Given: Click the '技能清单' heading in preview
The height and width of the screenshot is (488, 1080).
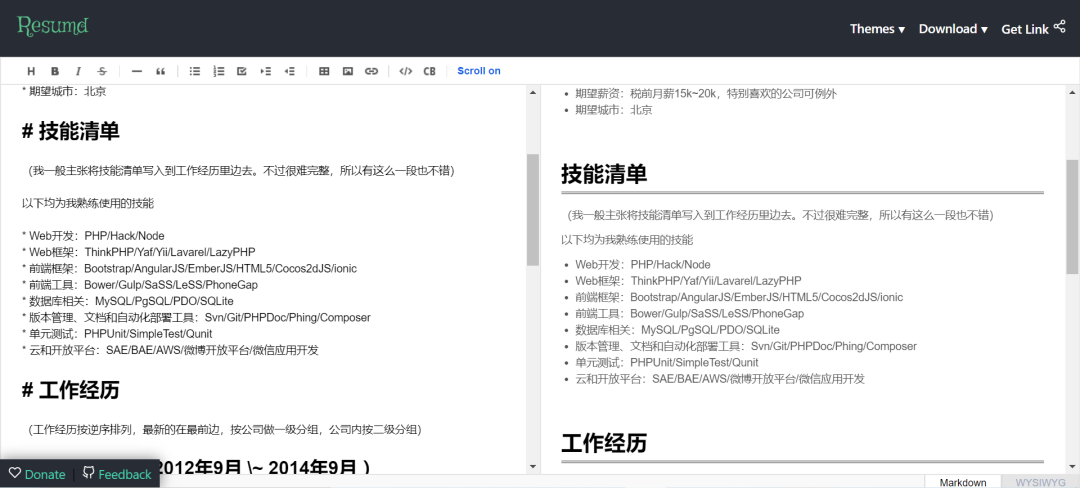Looking at the screenshot, I should tap(604, 174).
